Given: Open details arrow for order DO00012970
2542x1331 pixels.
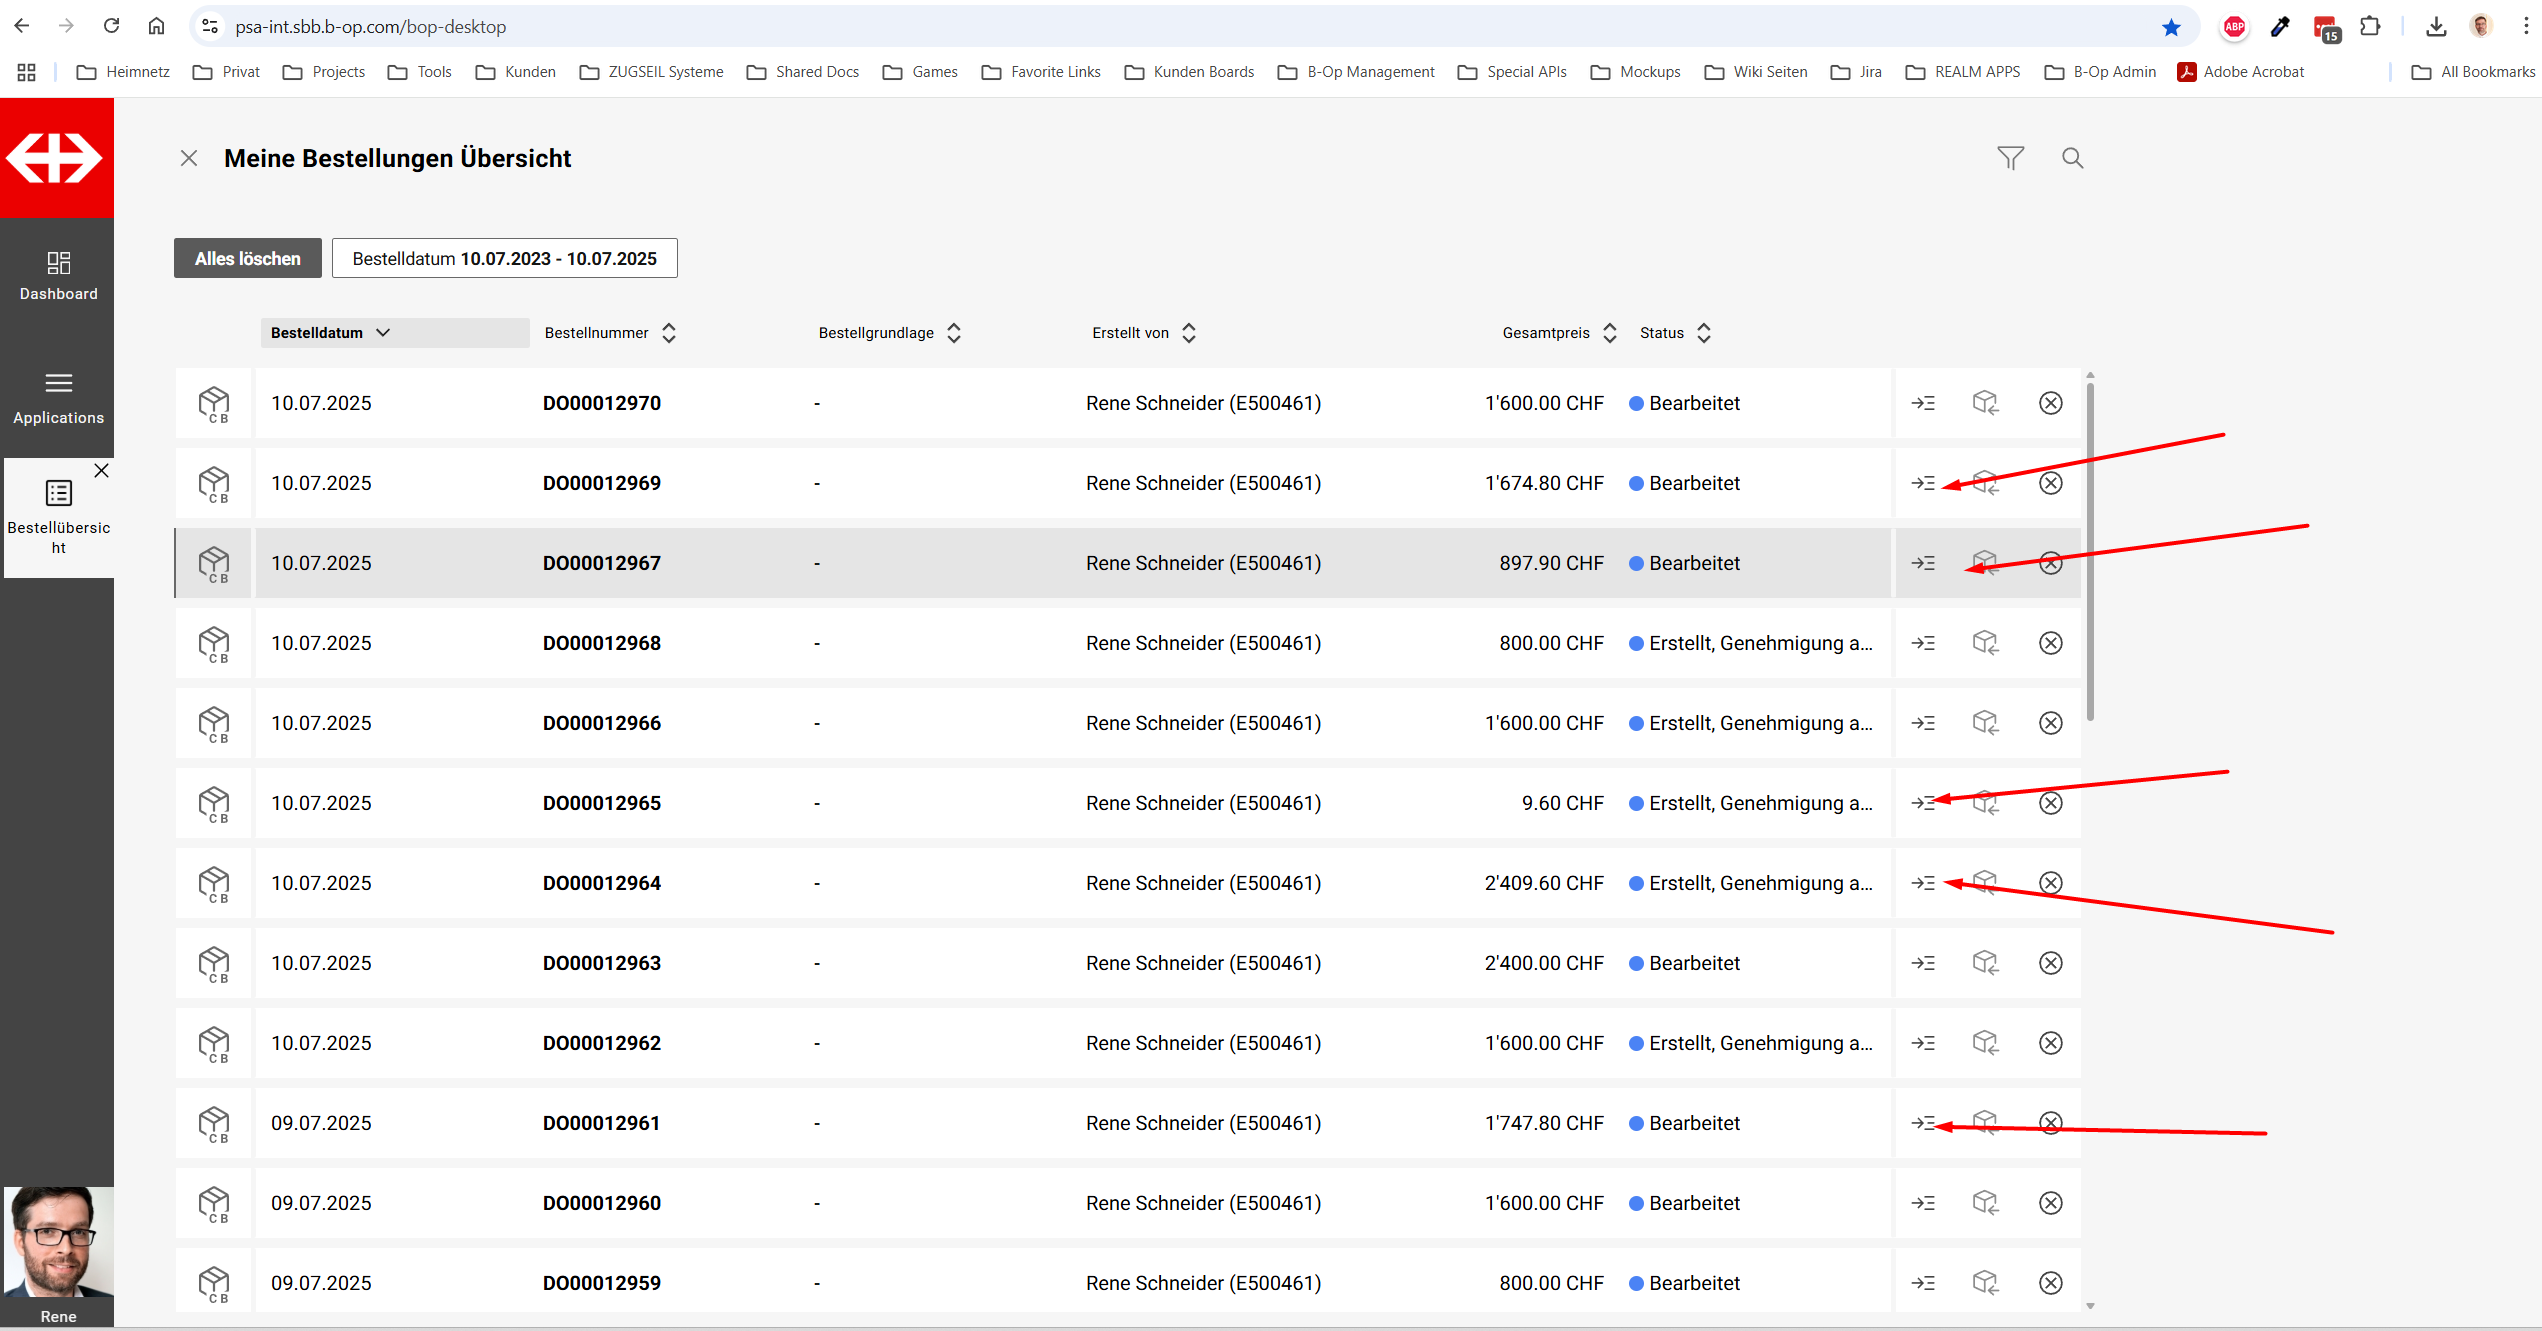Looking at the screenshot, I should tap(1923, 403).
